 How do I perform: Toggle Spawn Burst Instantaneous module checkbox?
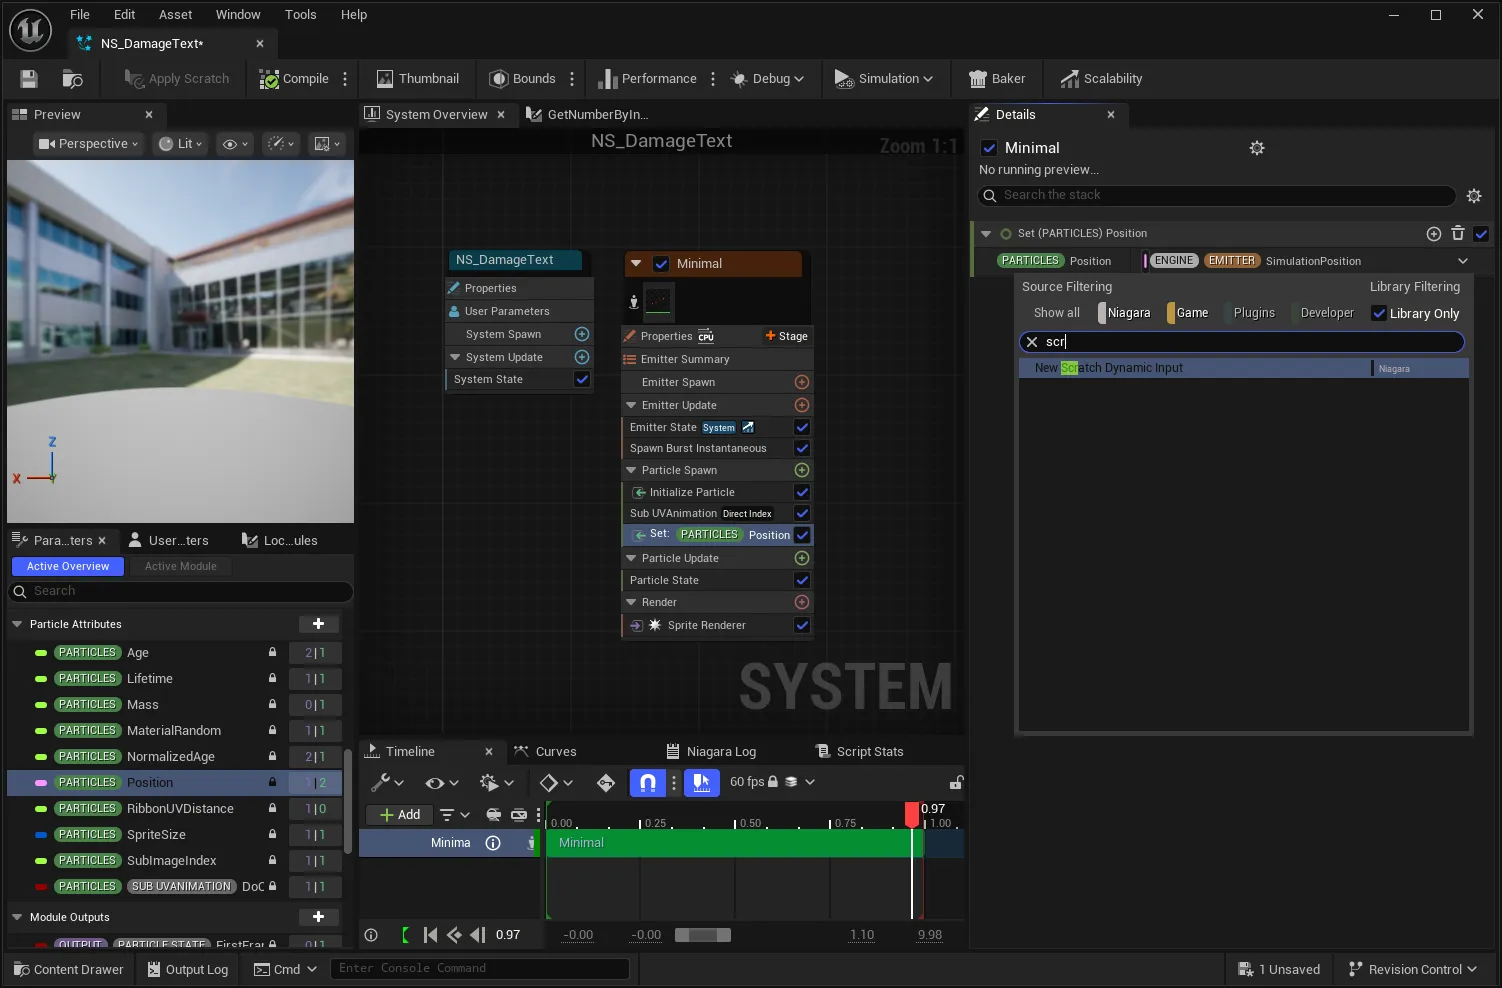click(x=801, y=448)
